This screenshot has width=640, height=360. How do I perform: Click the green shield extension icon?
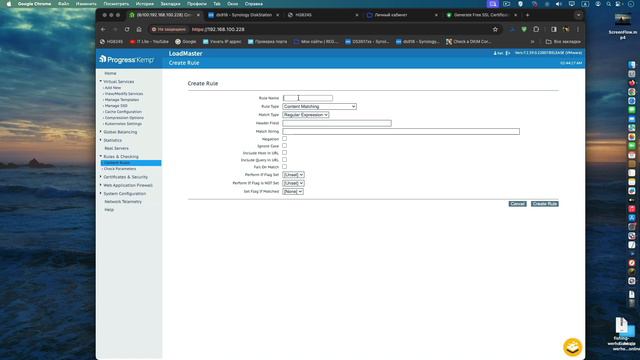[524, 29]
